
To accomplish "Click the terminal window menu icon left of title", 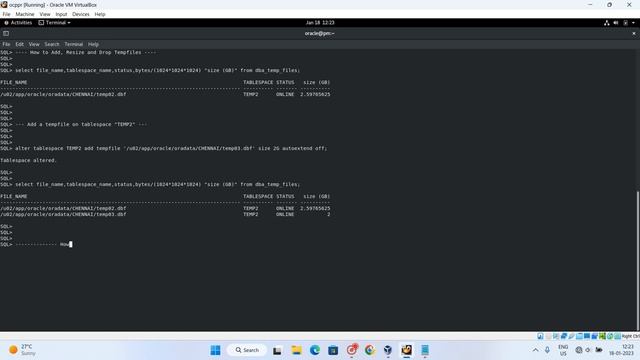I will [6, 33].
